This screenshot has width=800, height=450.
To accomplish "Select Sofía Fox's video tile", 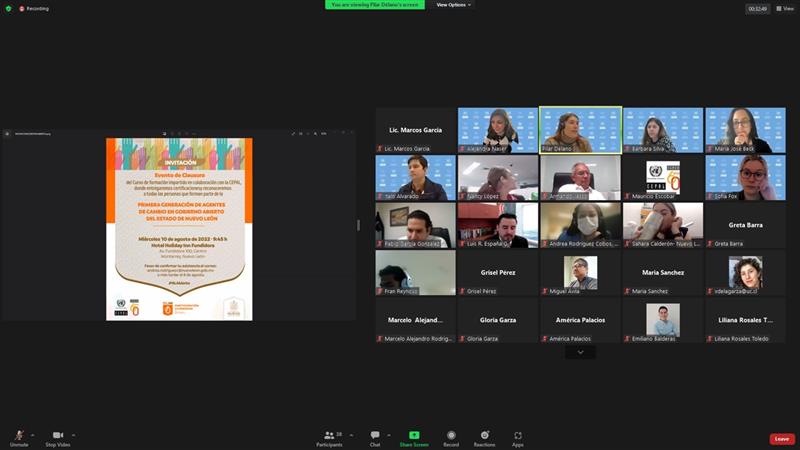I will pos(745,178).
